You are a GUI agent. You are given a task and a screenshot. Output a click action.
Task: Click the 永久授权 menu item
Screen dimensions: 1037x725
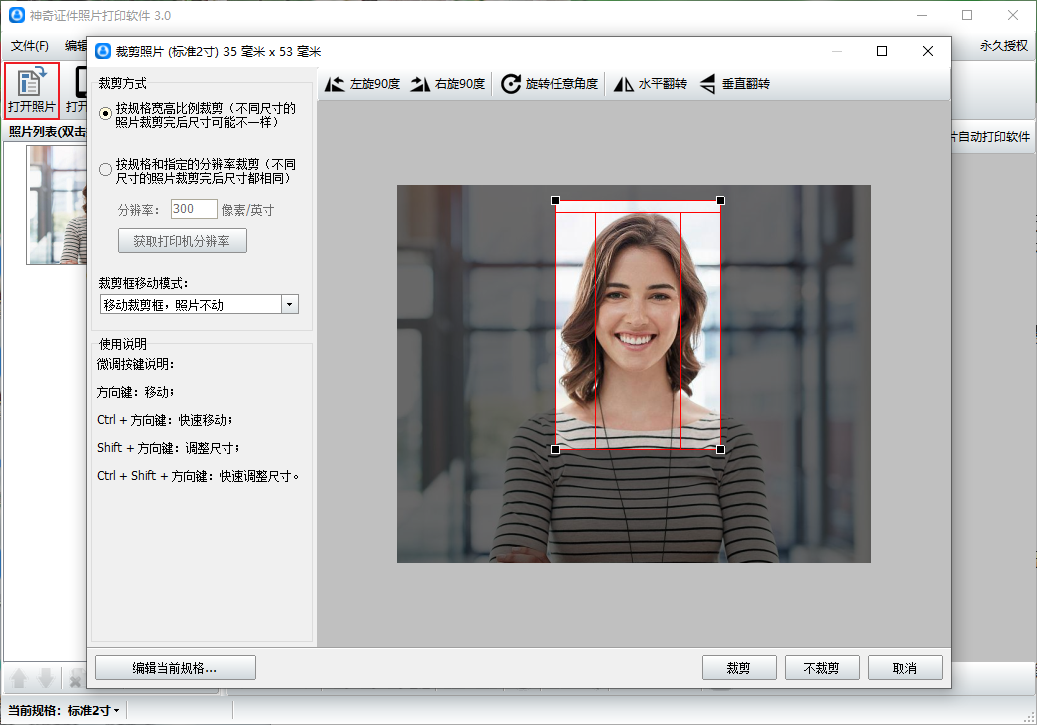pyautogui.click(x=1003, y=46)
